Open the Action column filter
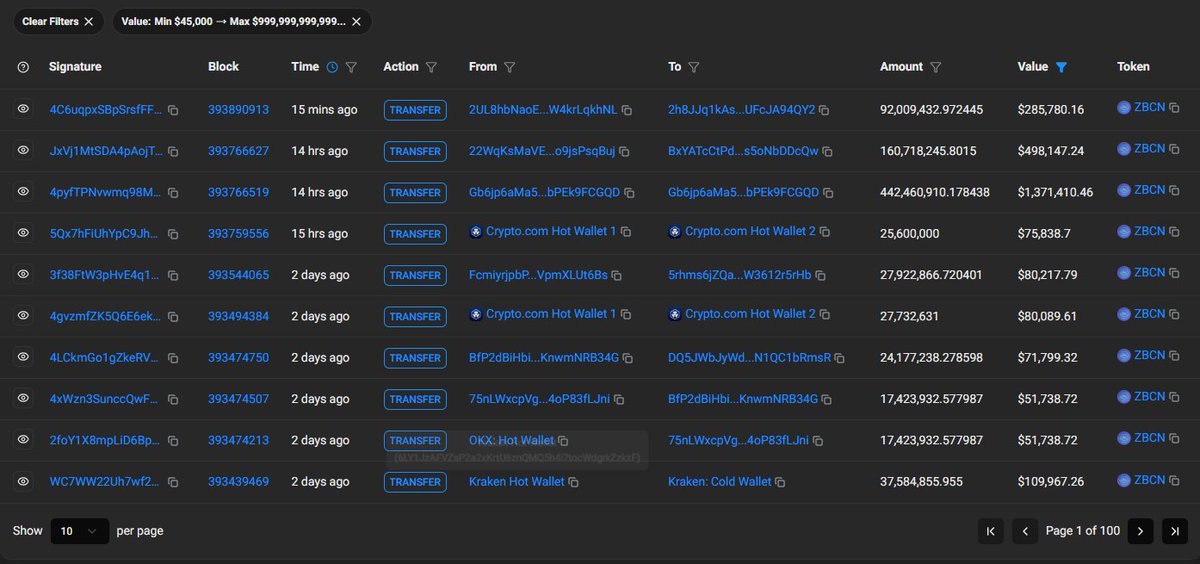The image size is (1200, 564). [x=431, y=67]
